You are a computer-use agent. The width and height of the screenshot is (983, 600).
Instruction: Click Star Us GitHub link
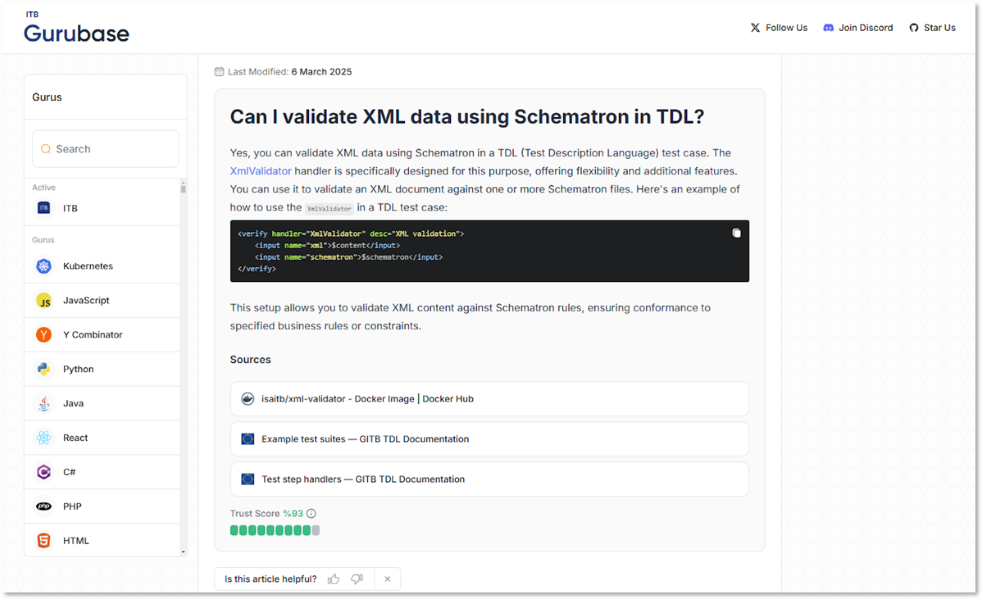tap(932, 28)
